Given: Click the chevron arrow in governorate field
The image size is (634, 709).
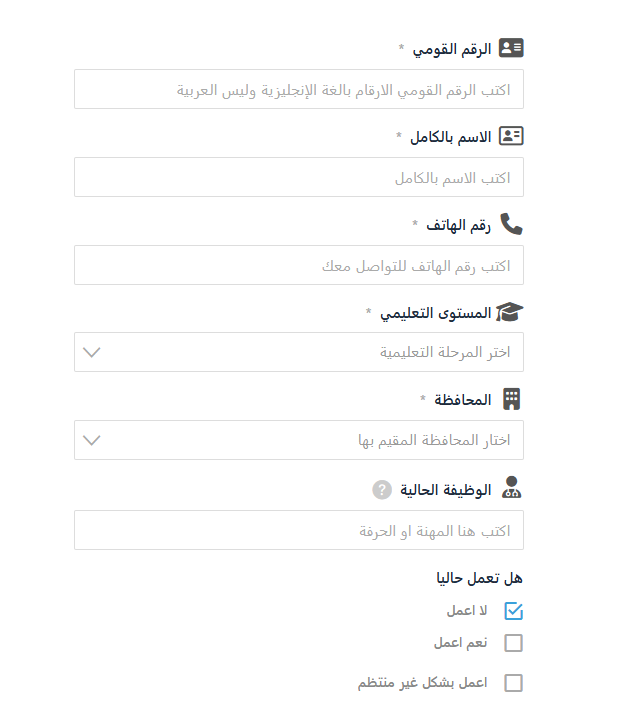Looking at the screenshot, I should coord(92,440).
